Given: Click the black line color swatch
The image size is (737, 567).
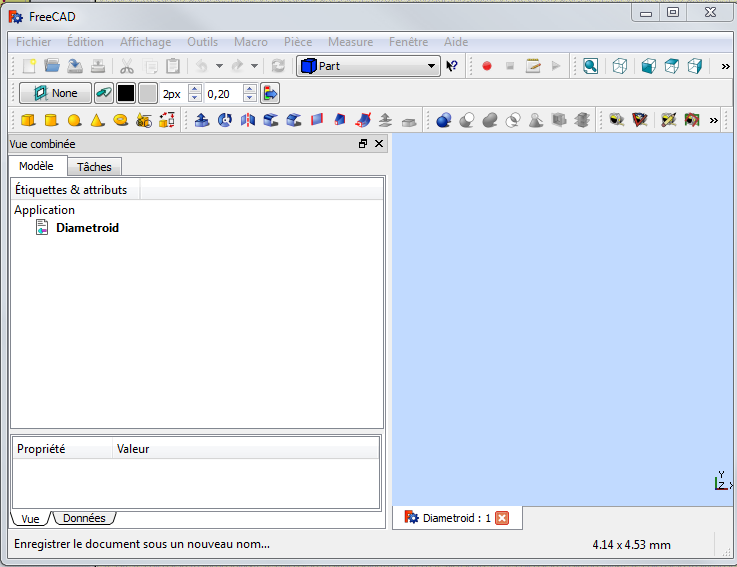Looking at the screenshot, I should (x=125, y=93).
